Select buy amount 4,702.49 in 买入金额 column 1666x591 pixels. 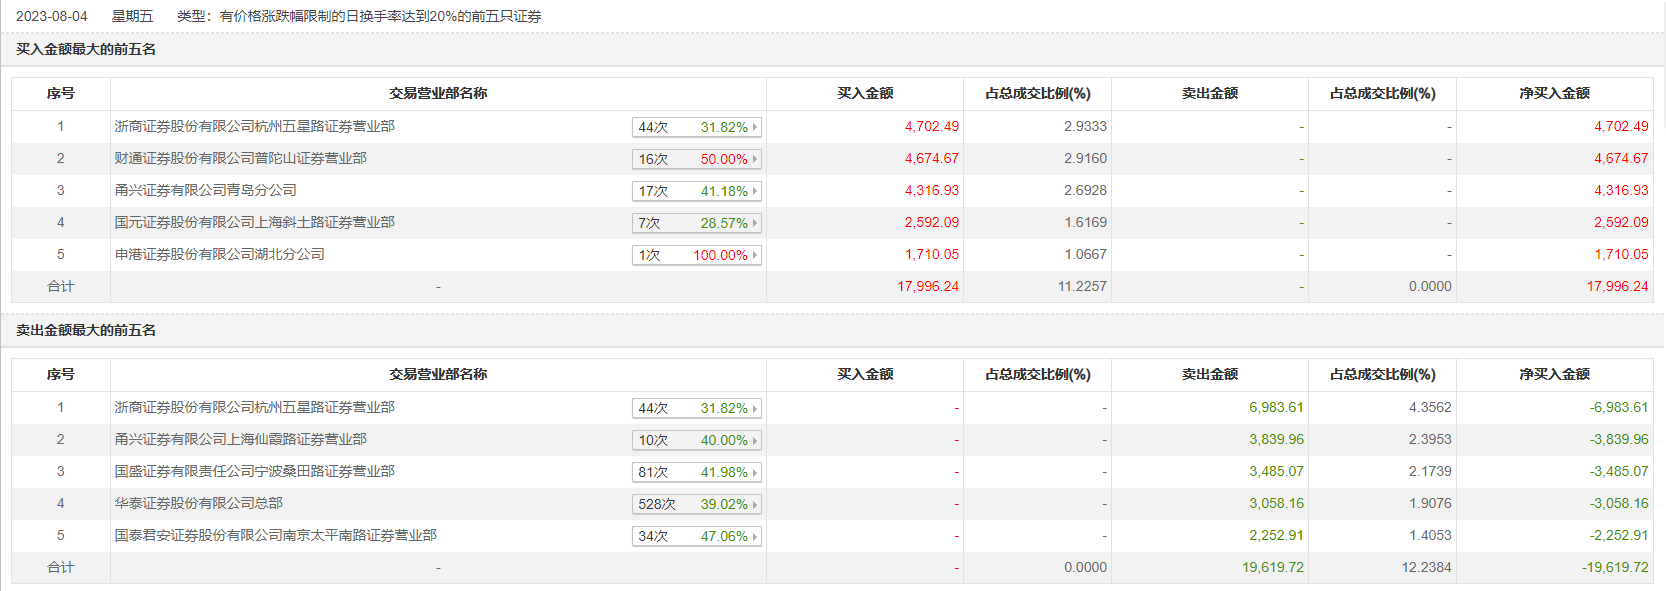pos(932,126)
